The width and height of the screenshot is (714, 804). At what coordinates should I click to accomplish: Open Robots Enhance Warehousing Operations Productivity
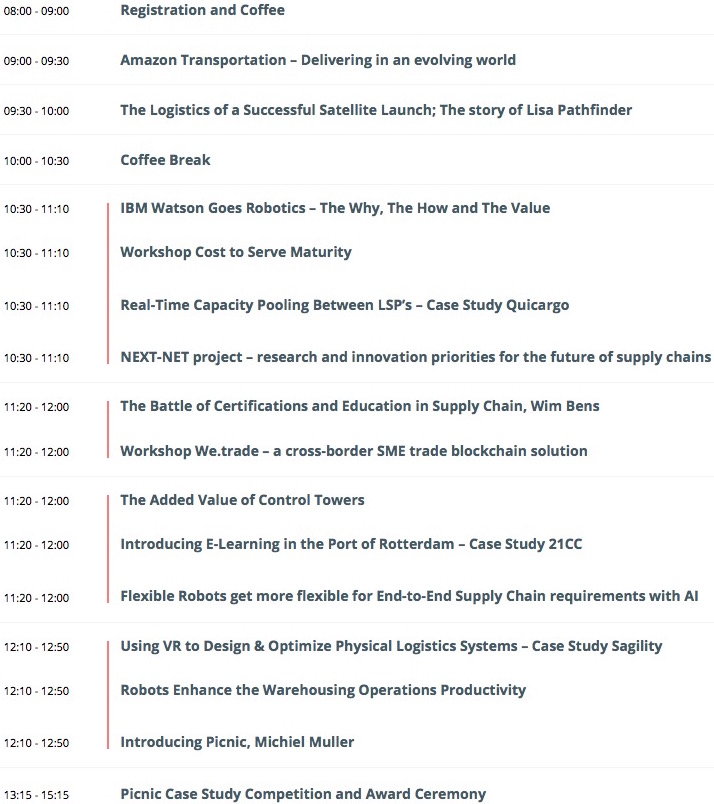click(x=323, y=690)
